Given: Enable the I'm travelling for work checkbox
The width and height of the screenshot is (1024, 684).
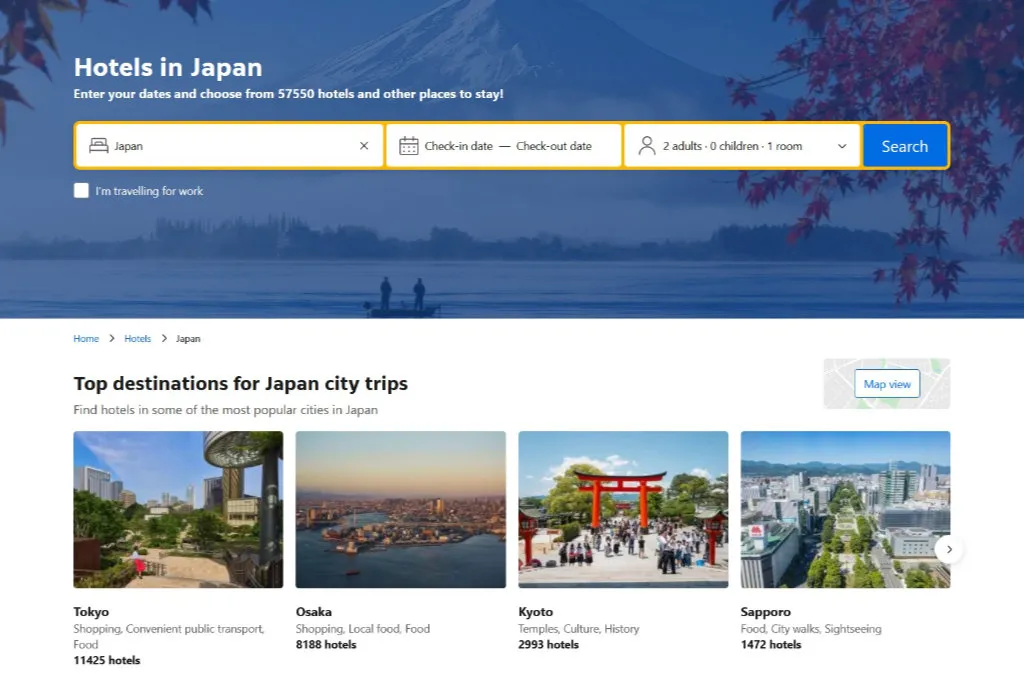Looking at the screenshot, I should click(x=81, y=190).
